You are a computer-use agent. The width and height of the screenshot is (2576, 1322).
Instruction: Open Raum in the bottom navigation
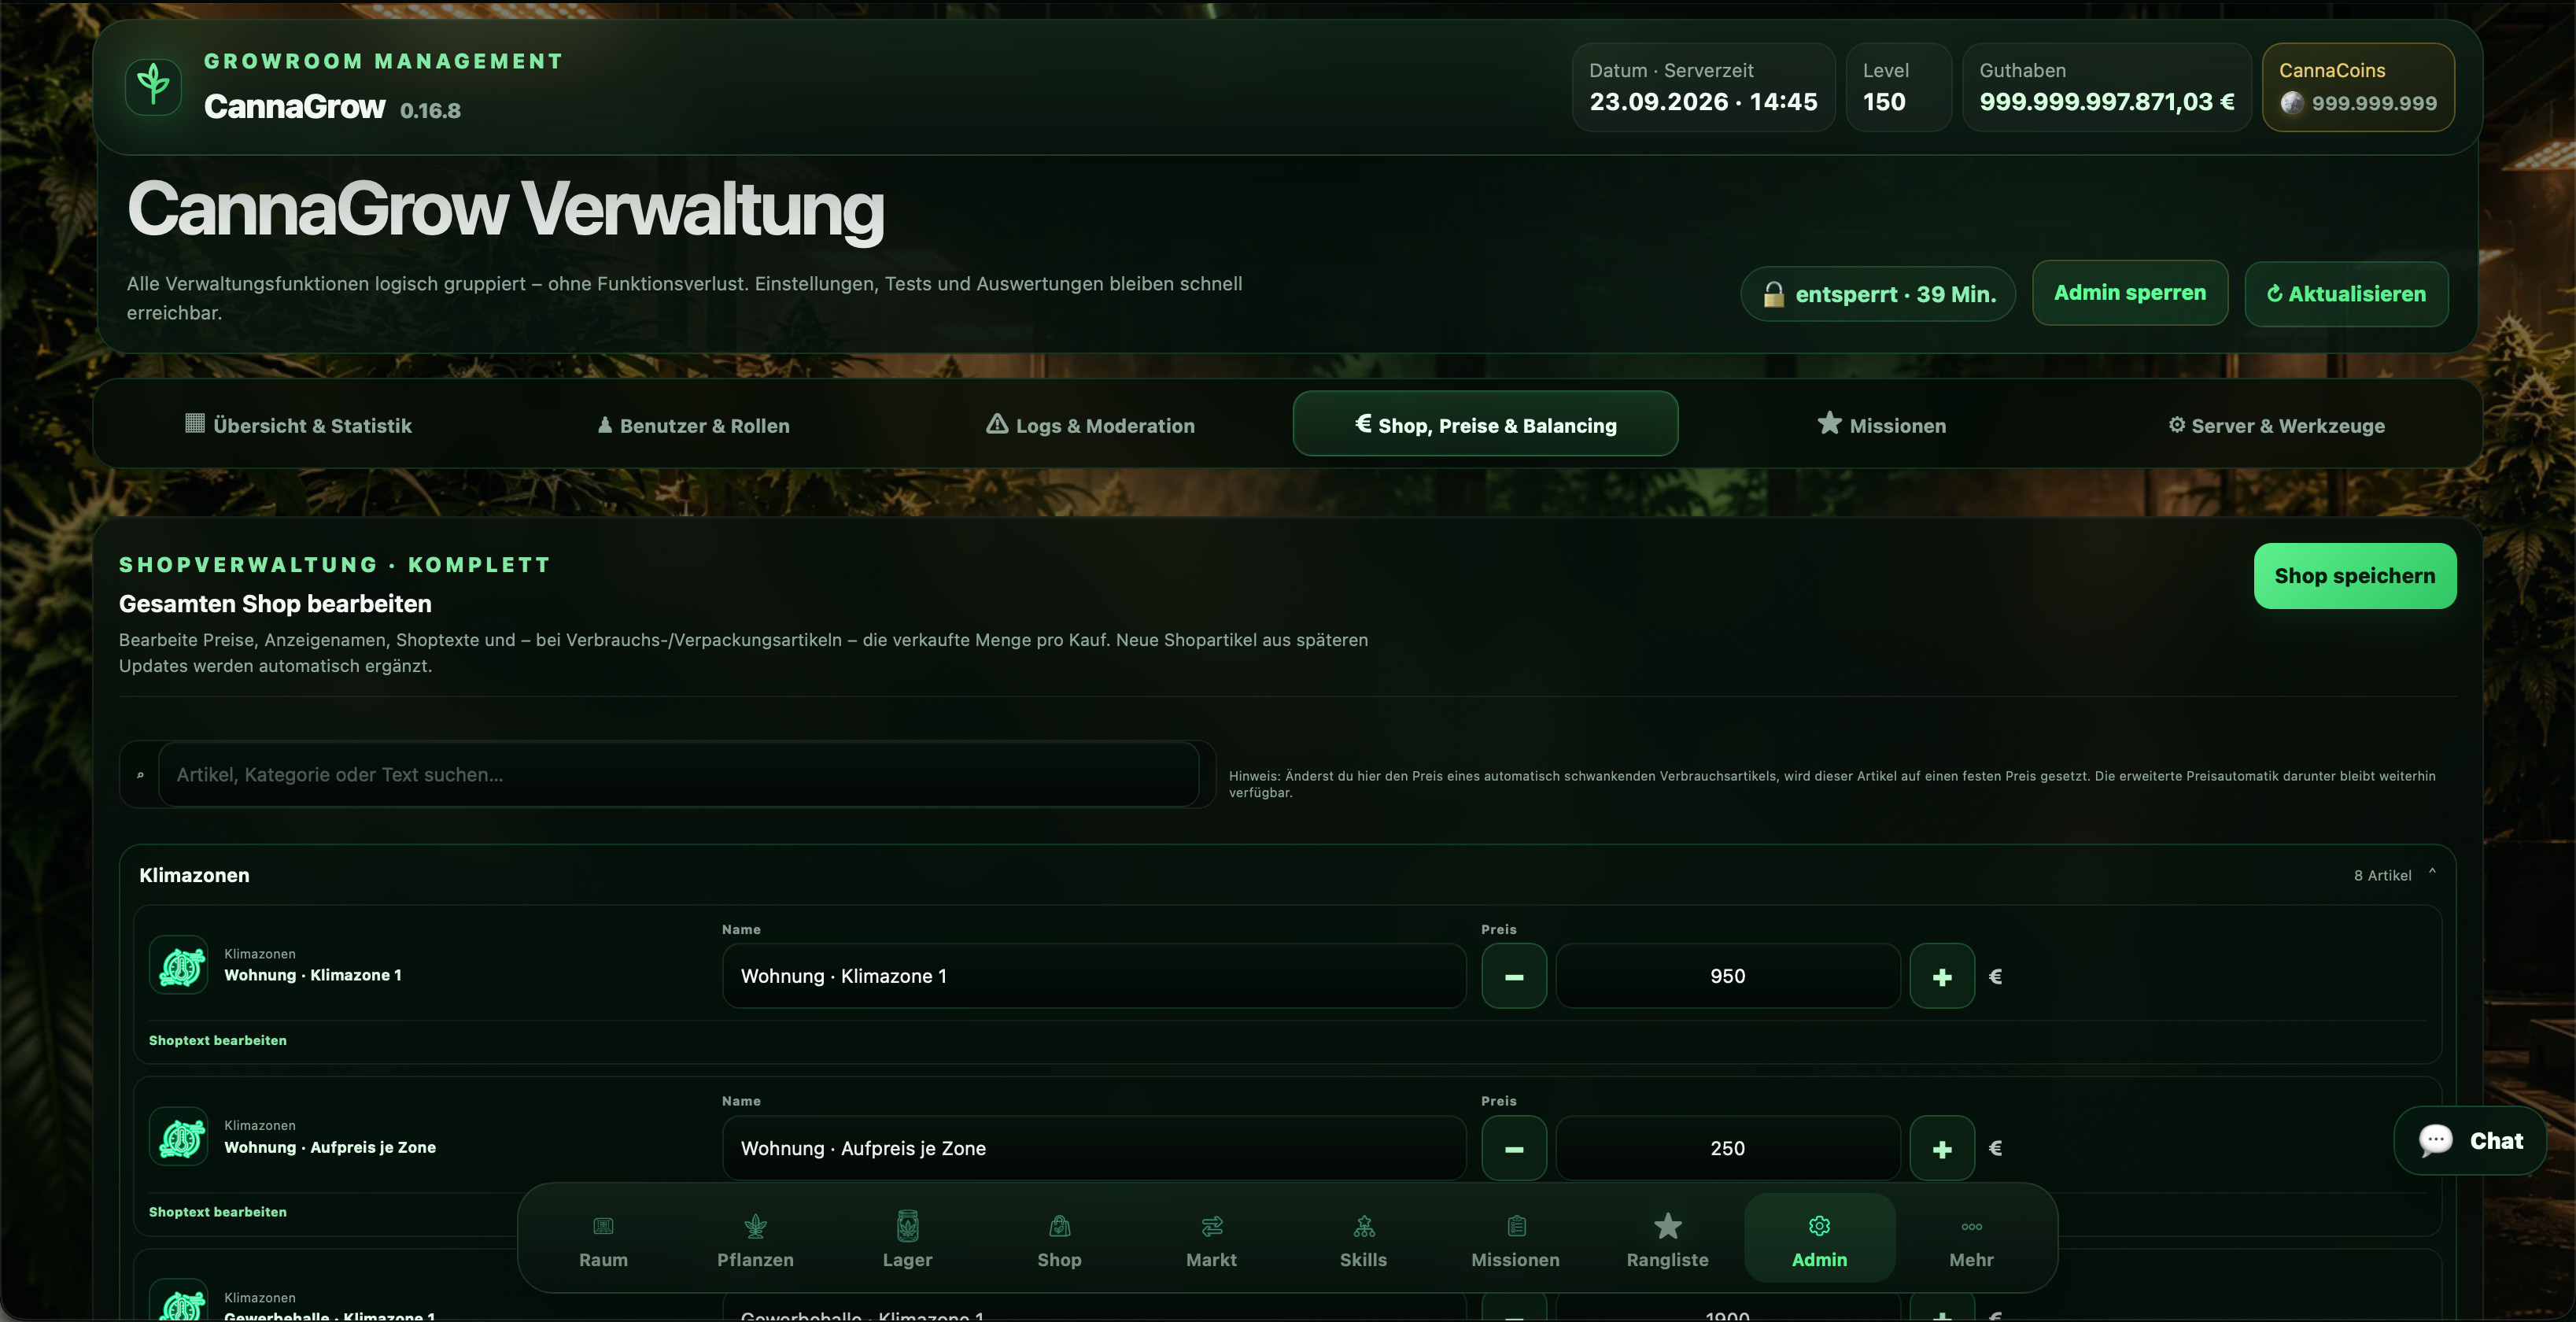click(x=603, y=1238)
